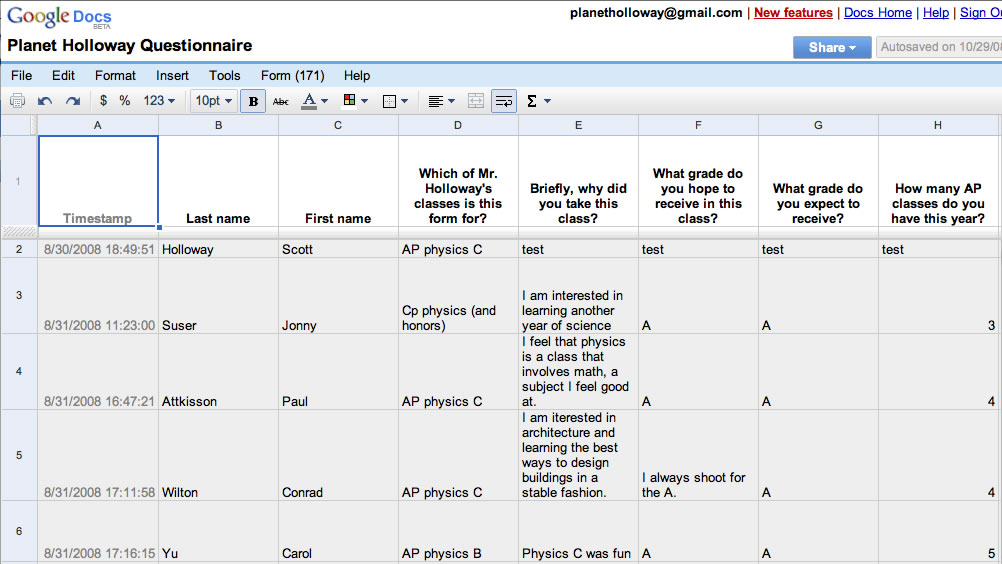Image resolution: width=1002 pixels, height=564 pixels.
Task: Click cell containing Carol
Action: coord(338,531)
